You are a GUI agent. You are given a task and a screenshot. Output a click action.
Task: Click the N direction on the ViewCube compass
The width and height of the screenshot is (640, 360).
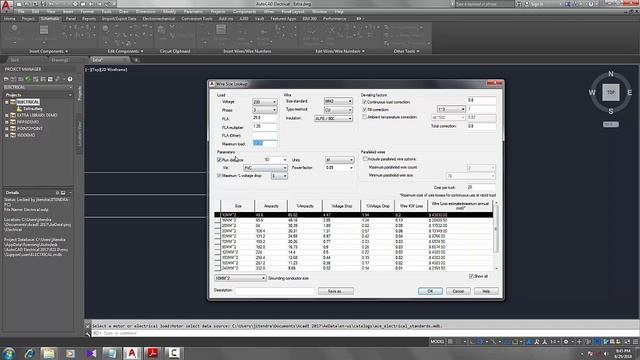point(611,74)
